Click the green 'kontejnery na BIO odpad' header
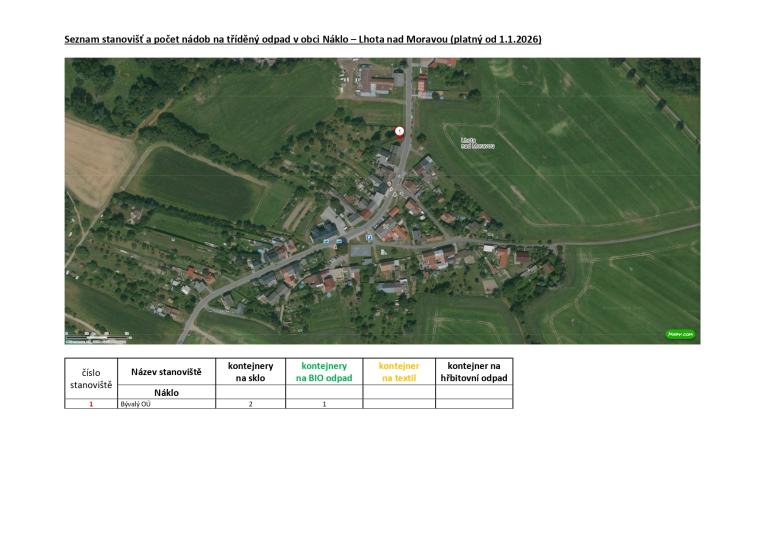Viewport: 765px width, 540px height. tap(324, 372)
